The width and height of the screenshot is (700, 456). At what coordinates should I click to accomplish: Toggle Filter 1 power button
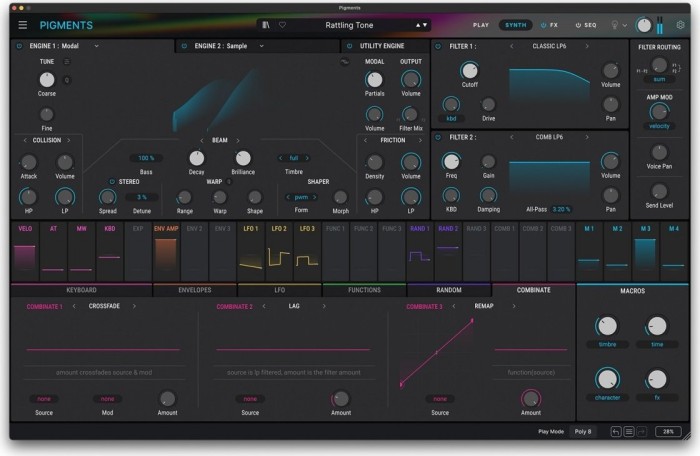coord(438,46)
